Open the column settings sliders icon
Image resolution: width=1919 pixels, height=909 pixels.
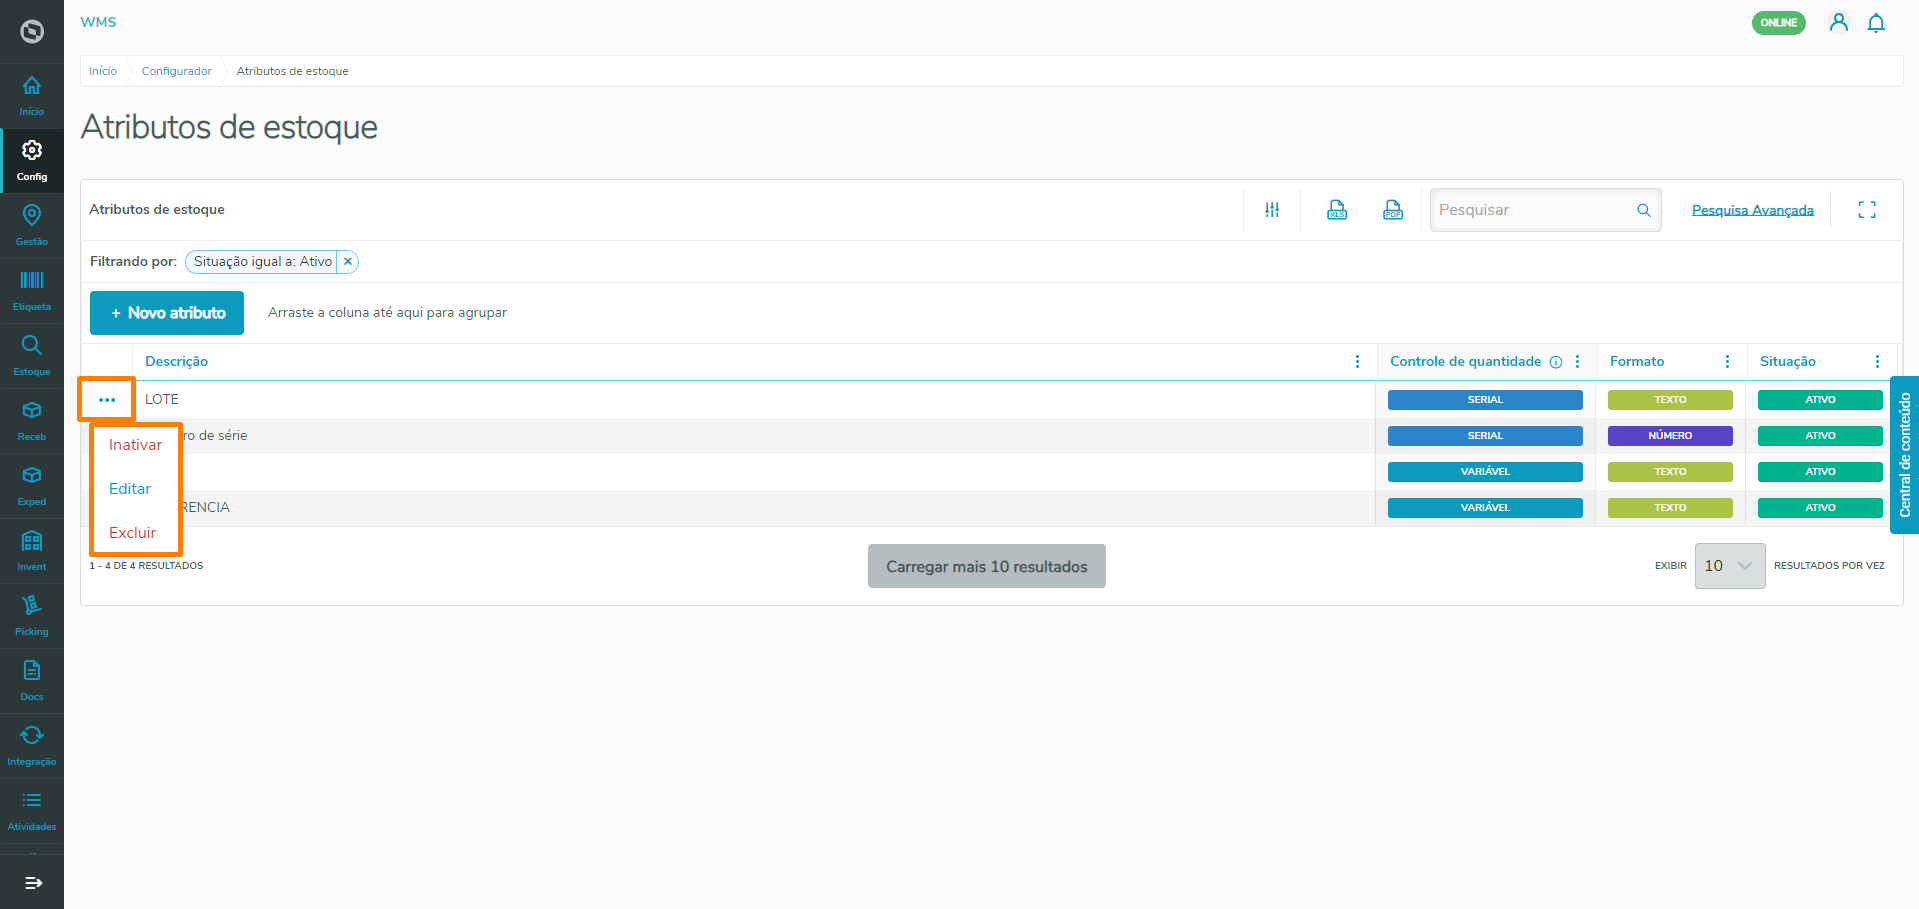1272,210
